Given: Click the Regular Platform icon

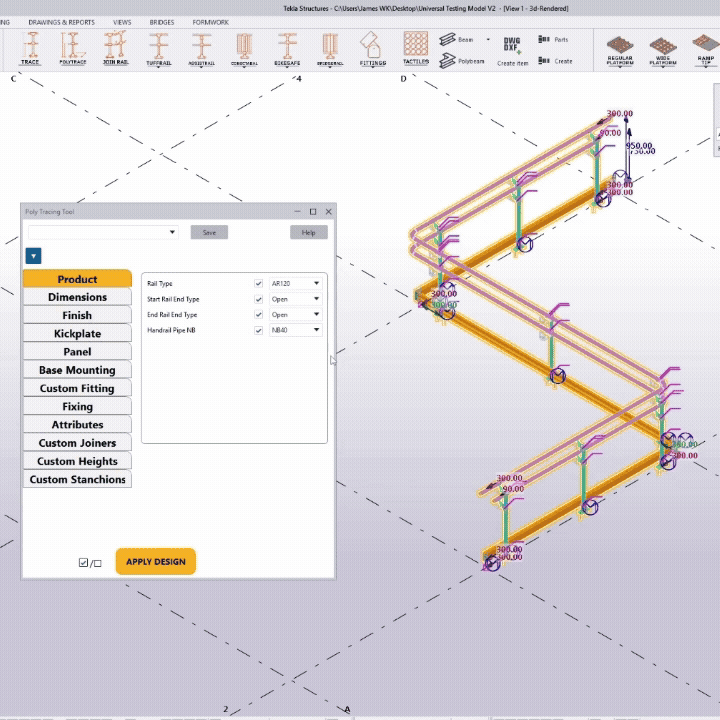Looking at the screenshot, I should coord(620,48).
